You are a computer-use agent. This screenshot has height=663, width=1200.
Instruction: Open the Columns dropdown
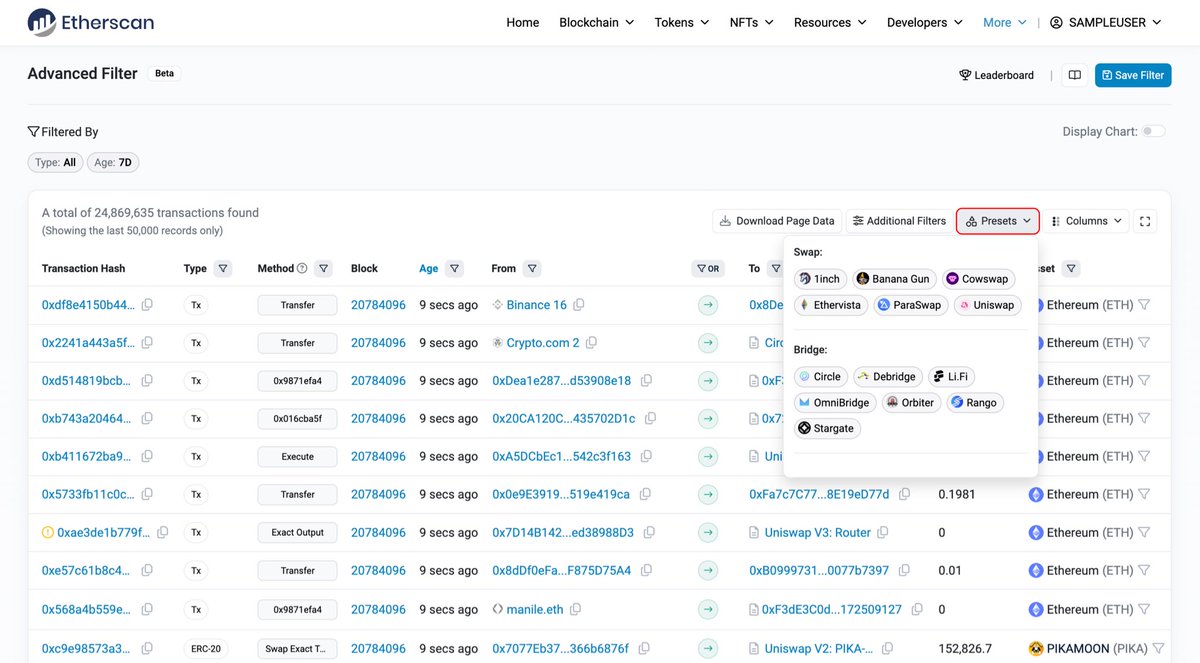[1086, 220]
